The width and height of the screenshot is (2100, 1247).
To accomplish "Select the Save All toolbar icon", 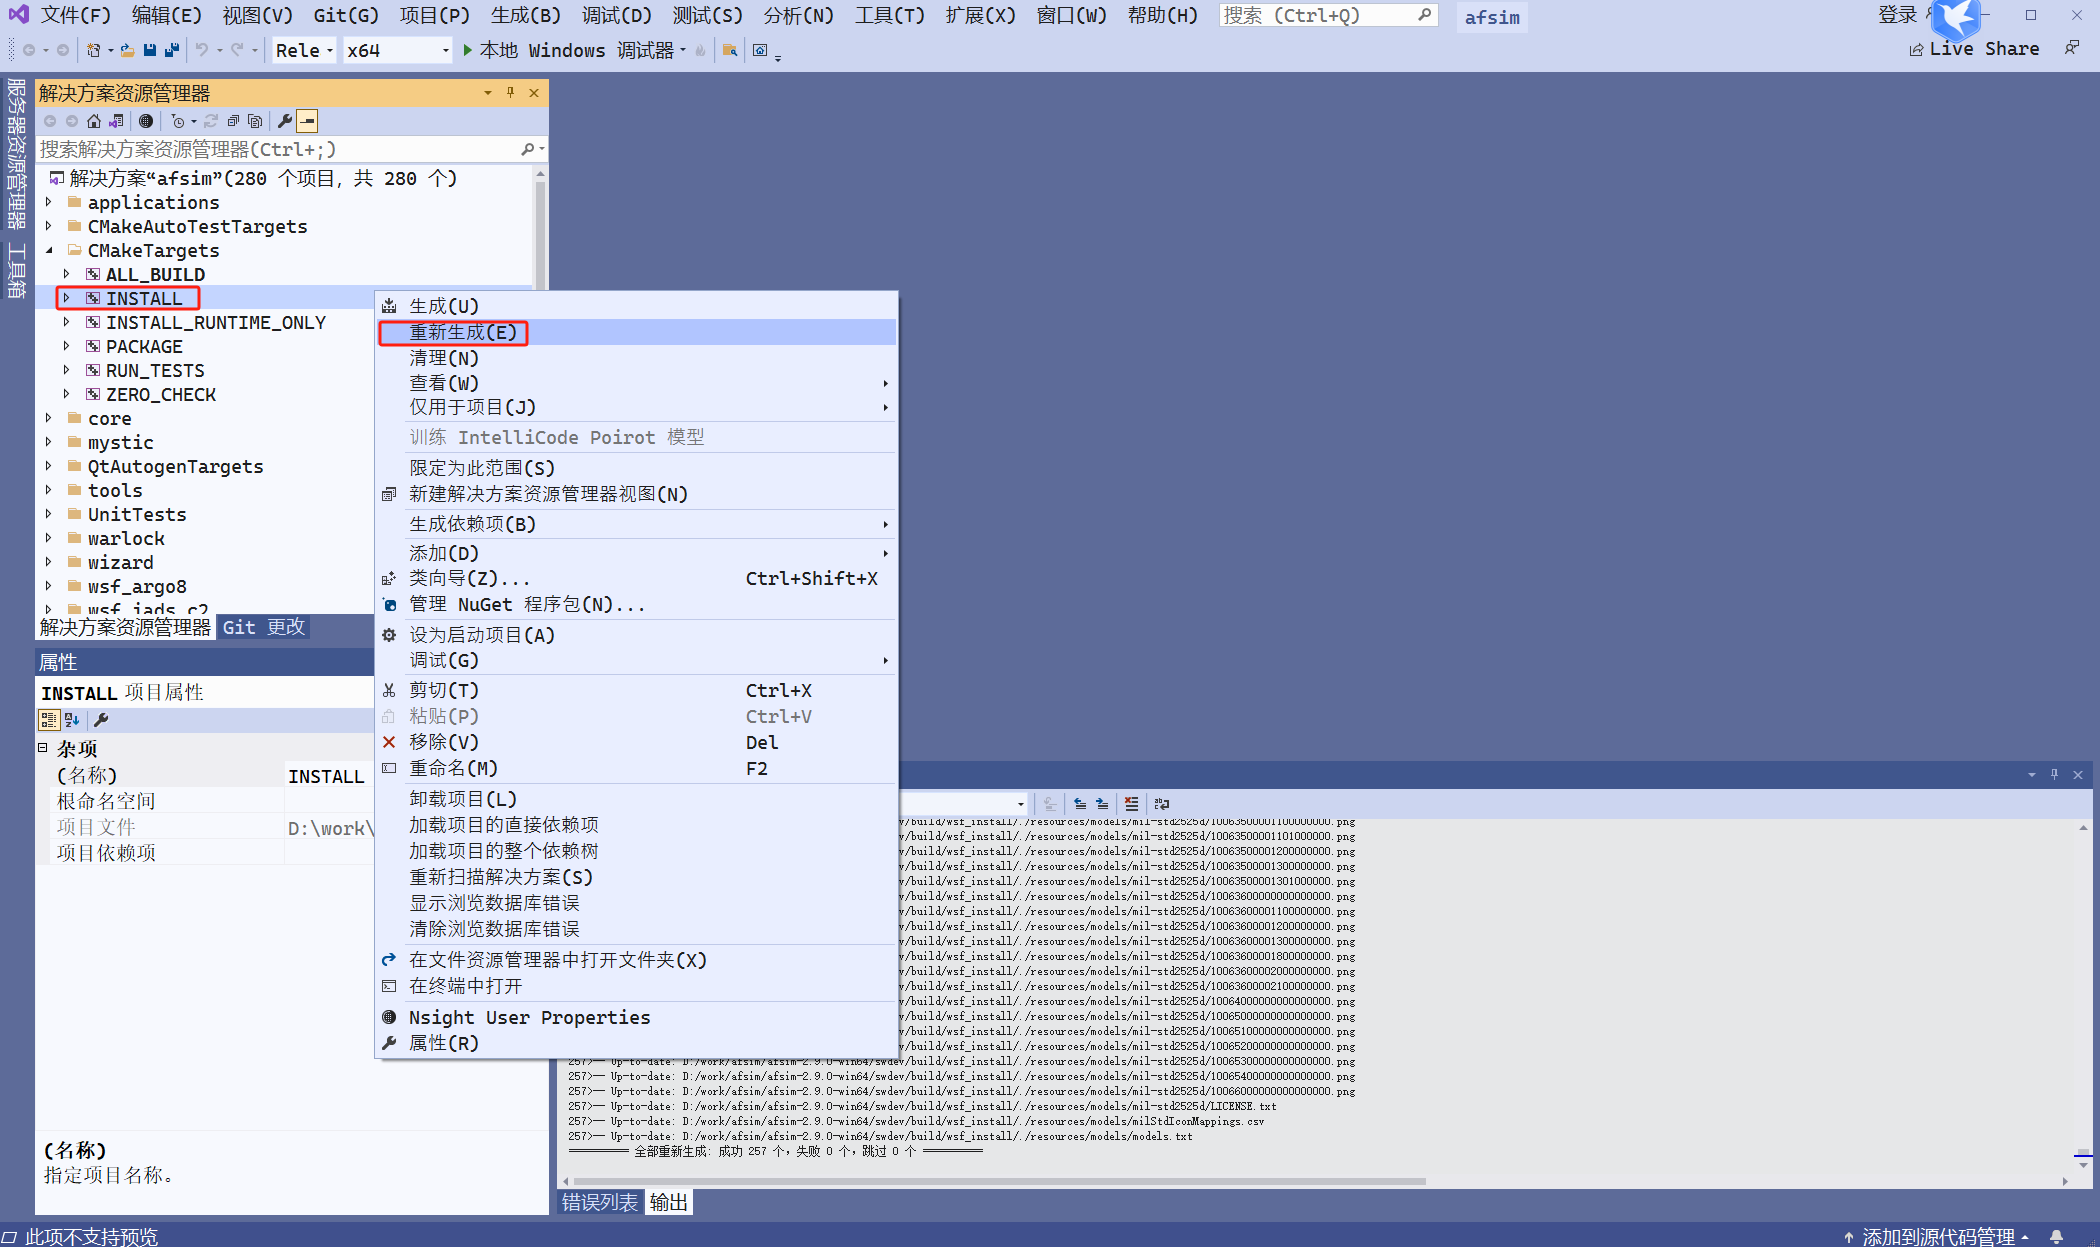I will (172, 50).
